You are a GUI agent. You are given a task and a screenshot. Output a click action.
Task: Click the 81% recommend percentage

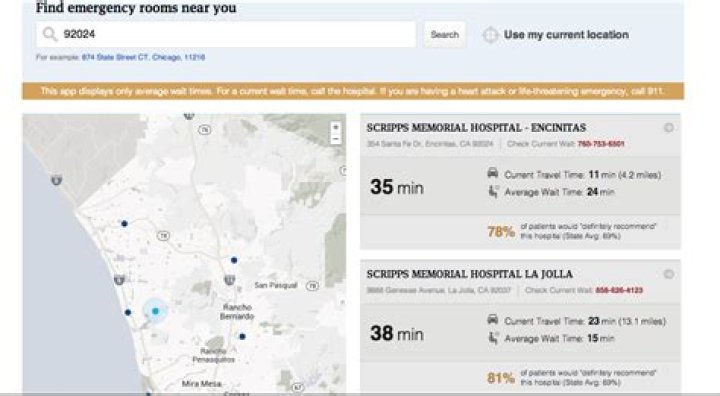501,378
